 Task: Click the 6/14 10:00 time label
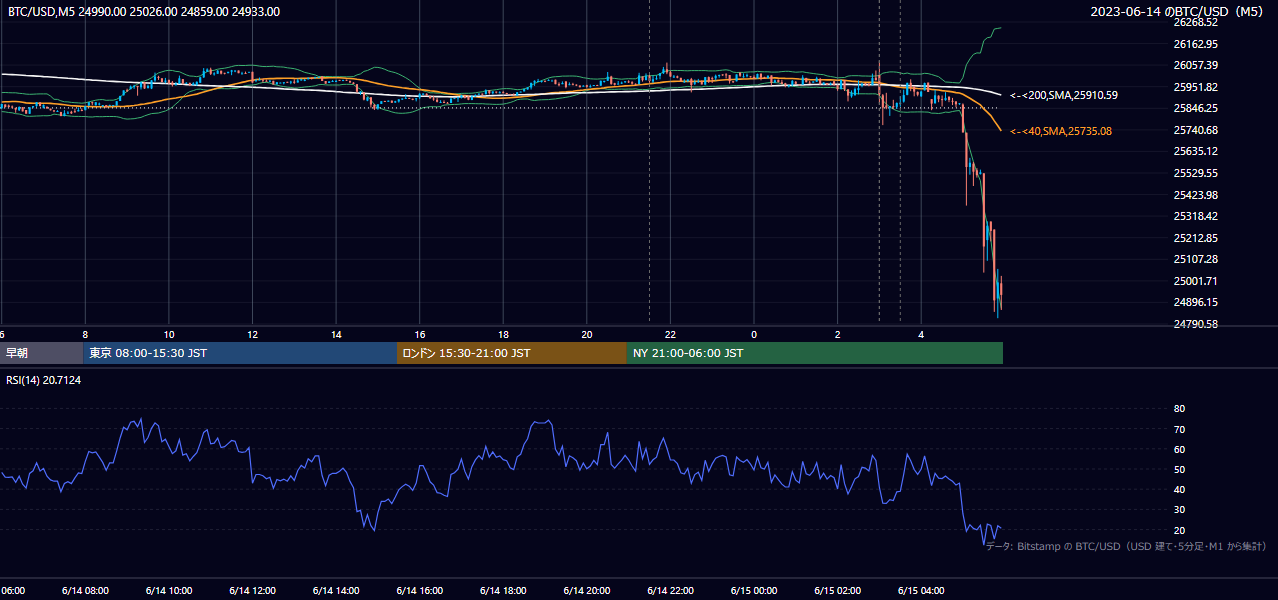coord(169,591)
